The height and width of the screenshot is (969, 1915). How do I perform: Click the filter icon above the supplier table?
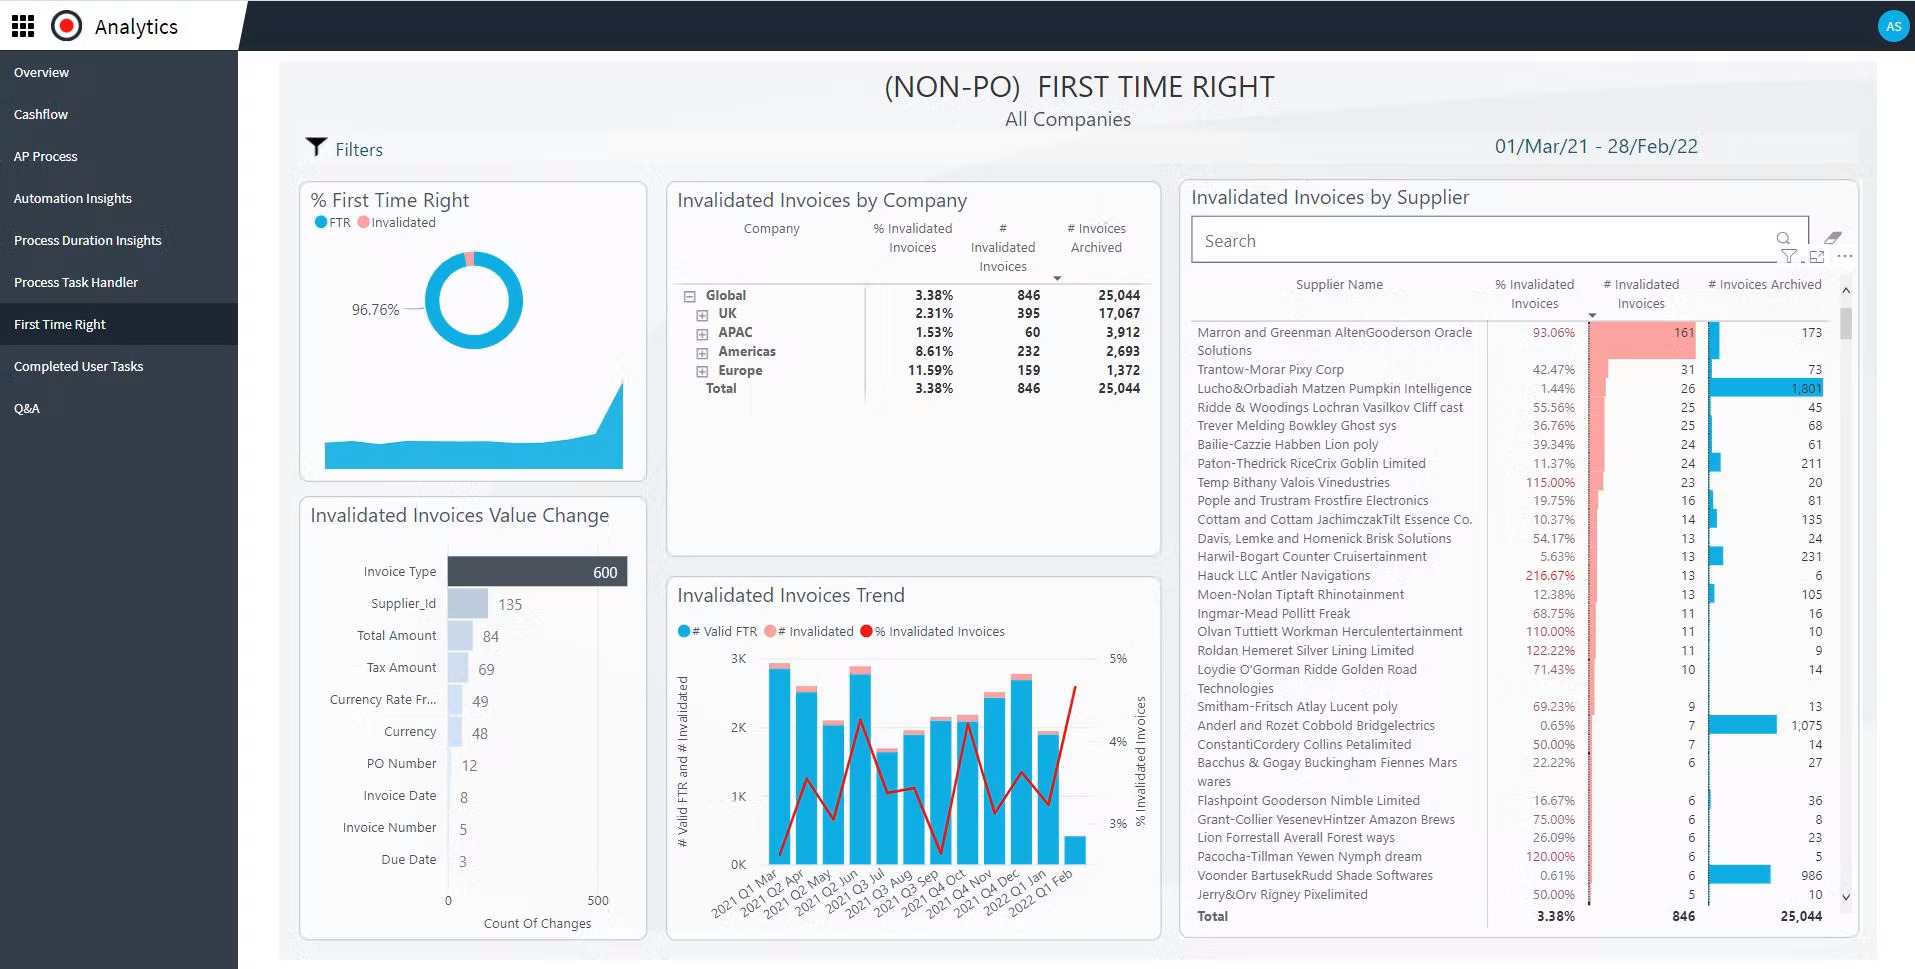(x=1788, y=257)
